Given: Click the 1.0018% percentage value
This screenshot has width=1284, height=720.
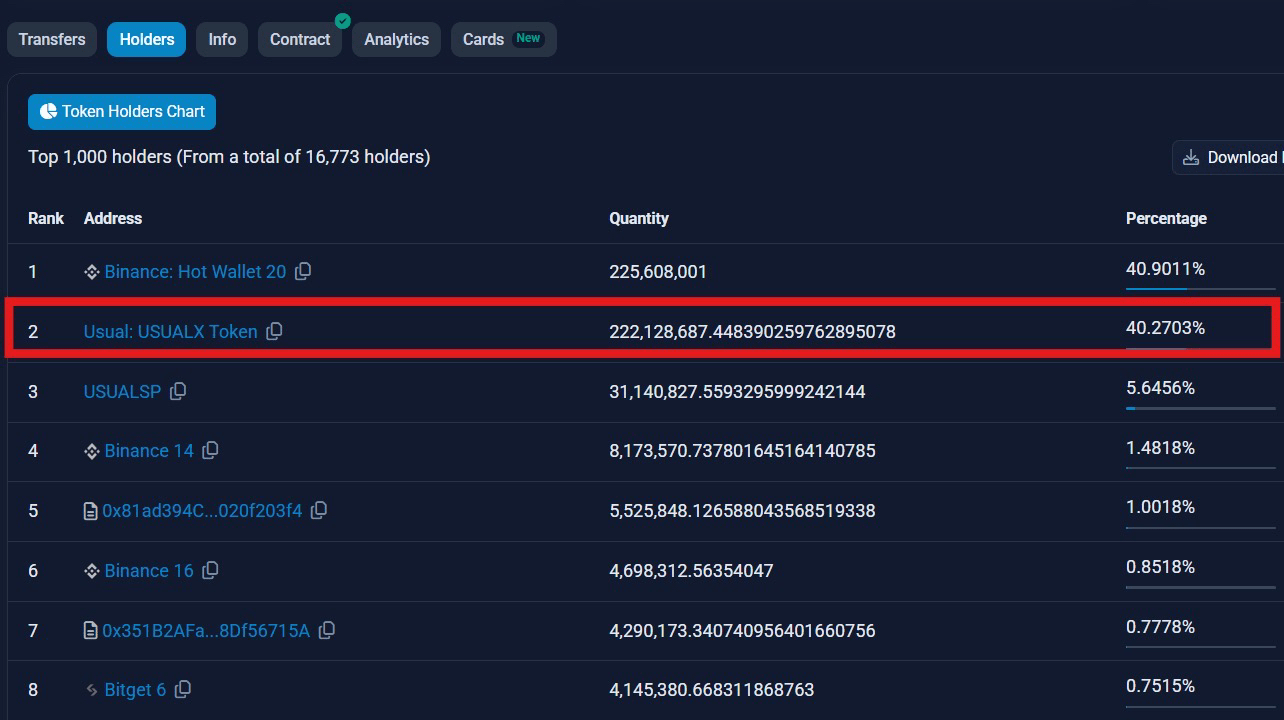Looking at the screenshot, I should (1160, 507).
